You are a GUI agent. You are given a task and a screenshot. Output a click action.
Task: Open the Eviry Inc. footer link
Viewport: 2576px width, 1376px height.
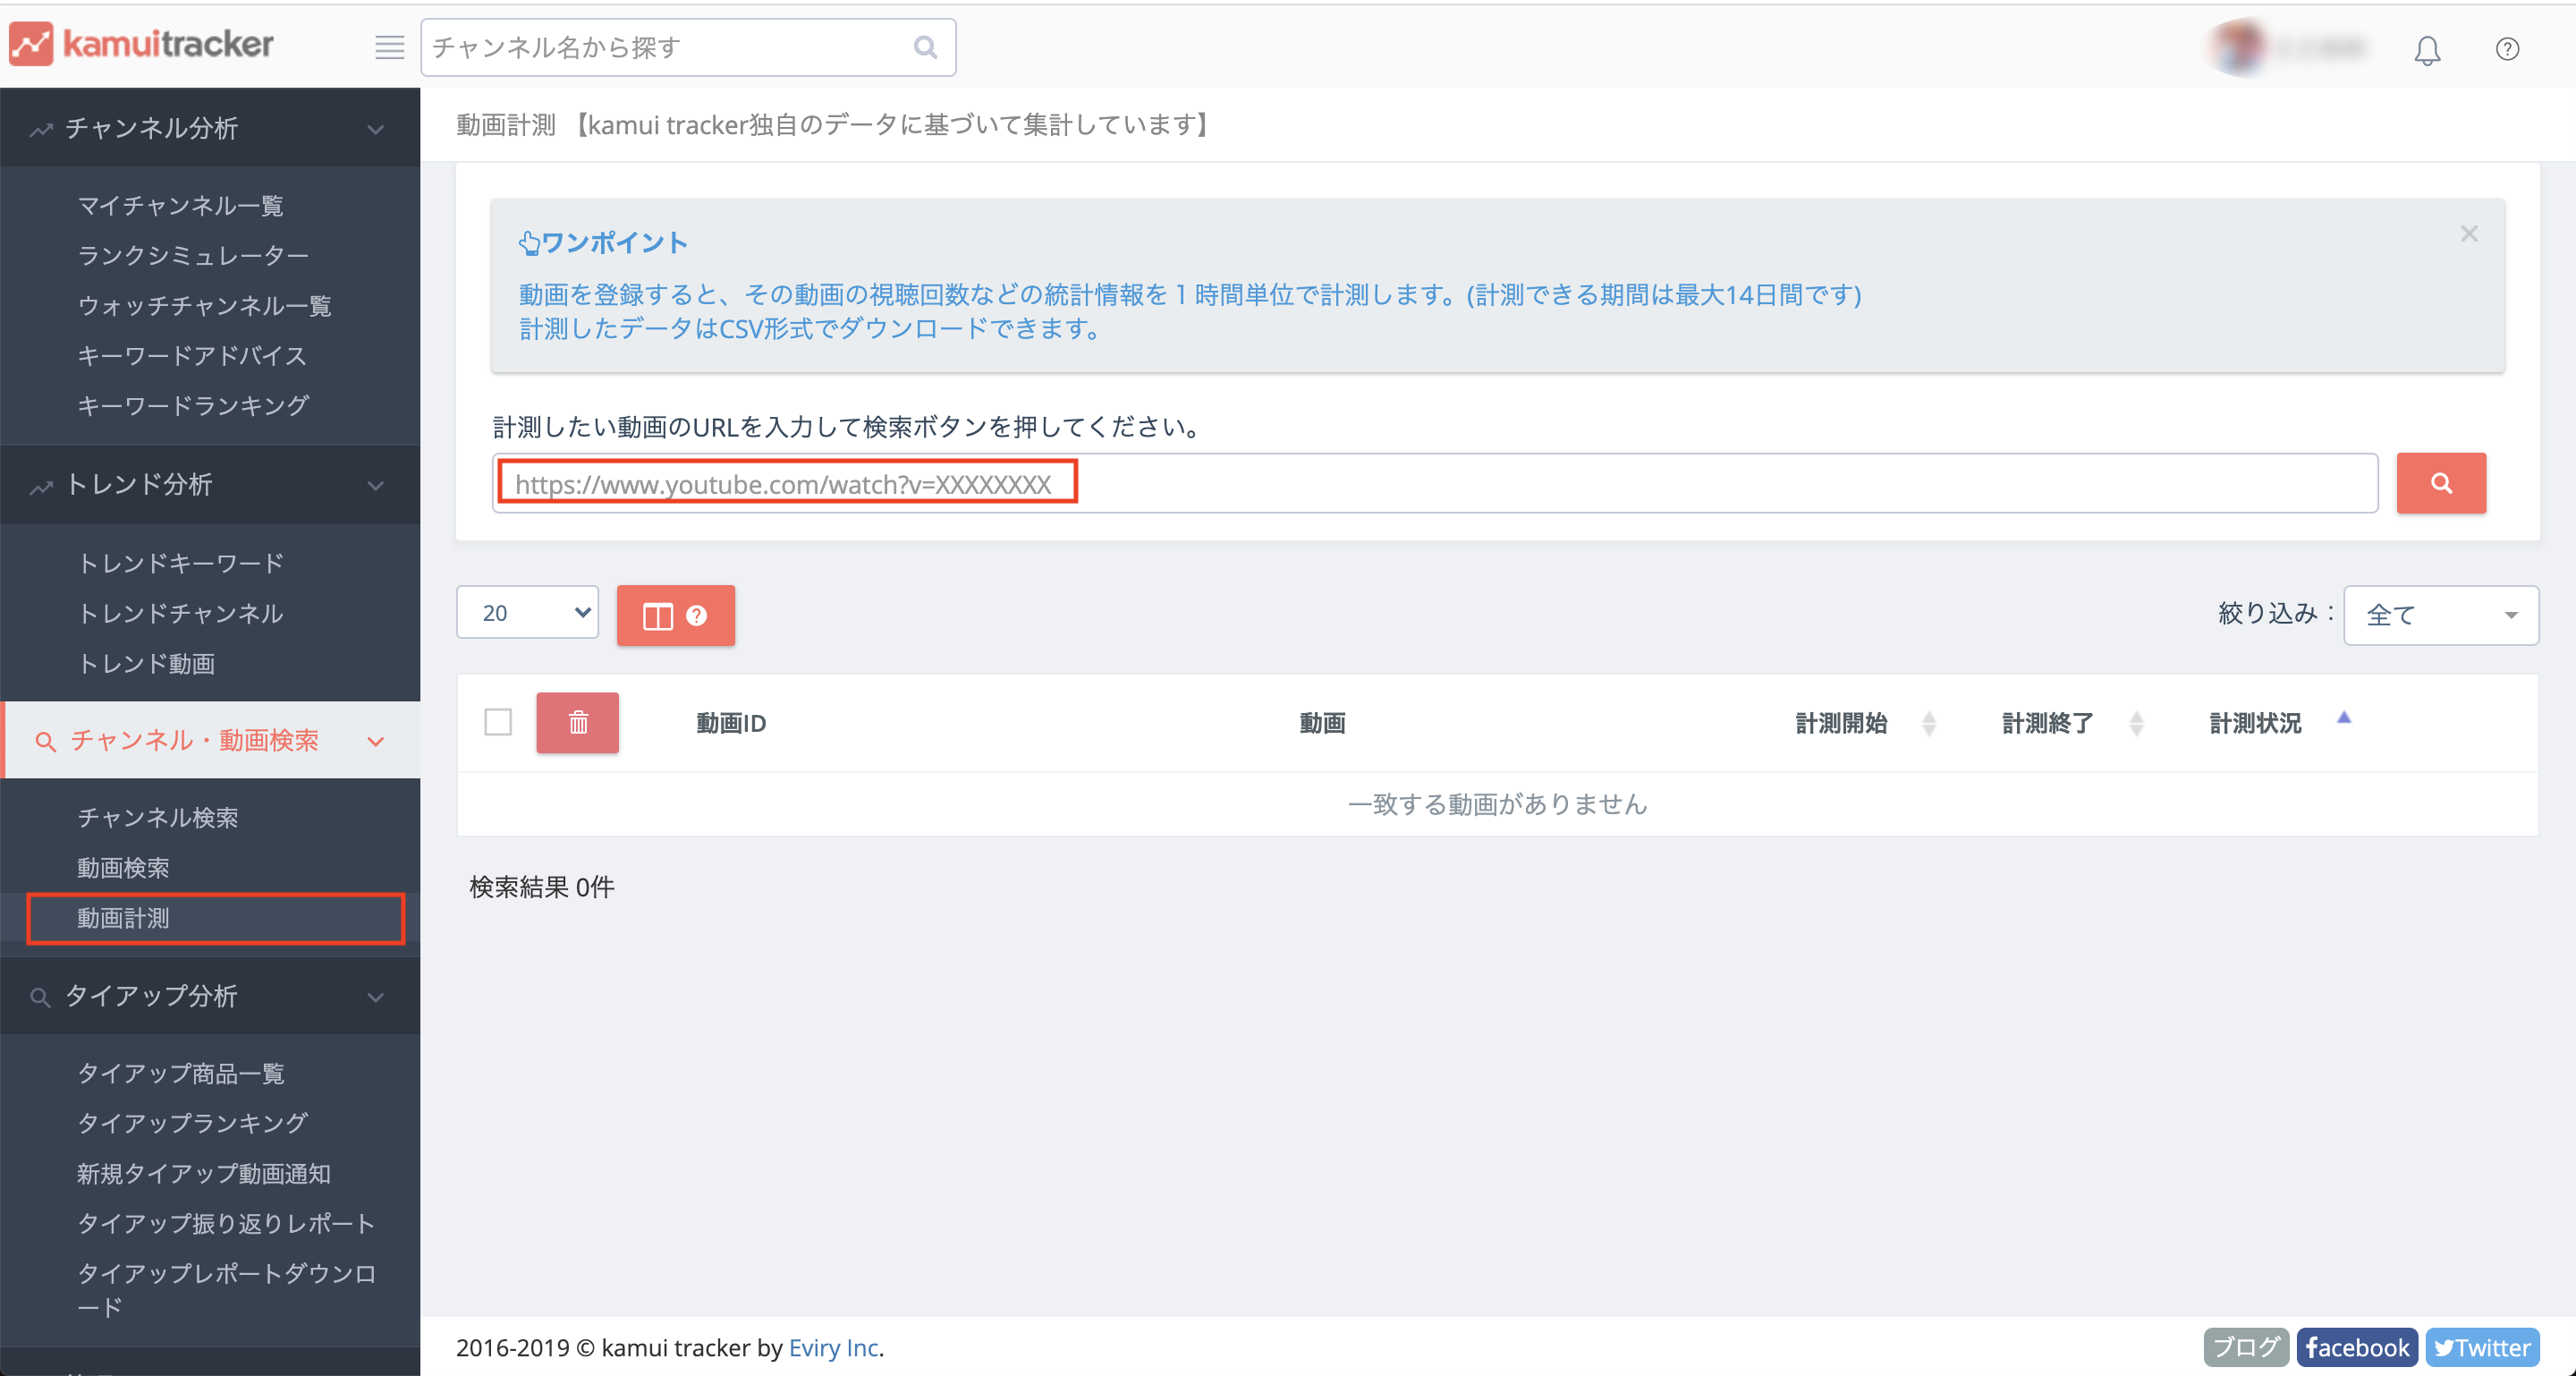(833, 1347)
